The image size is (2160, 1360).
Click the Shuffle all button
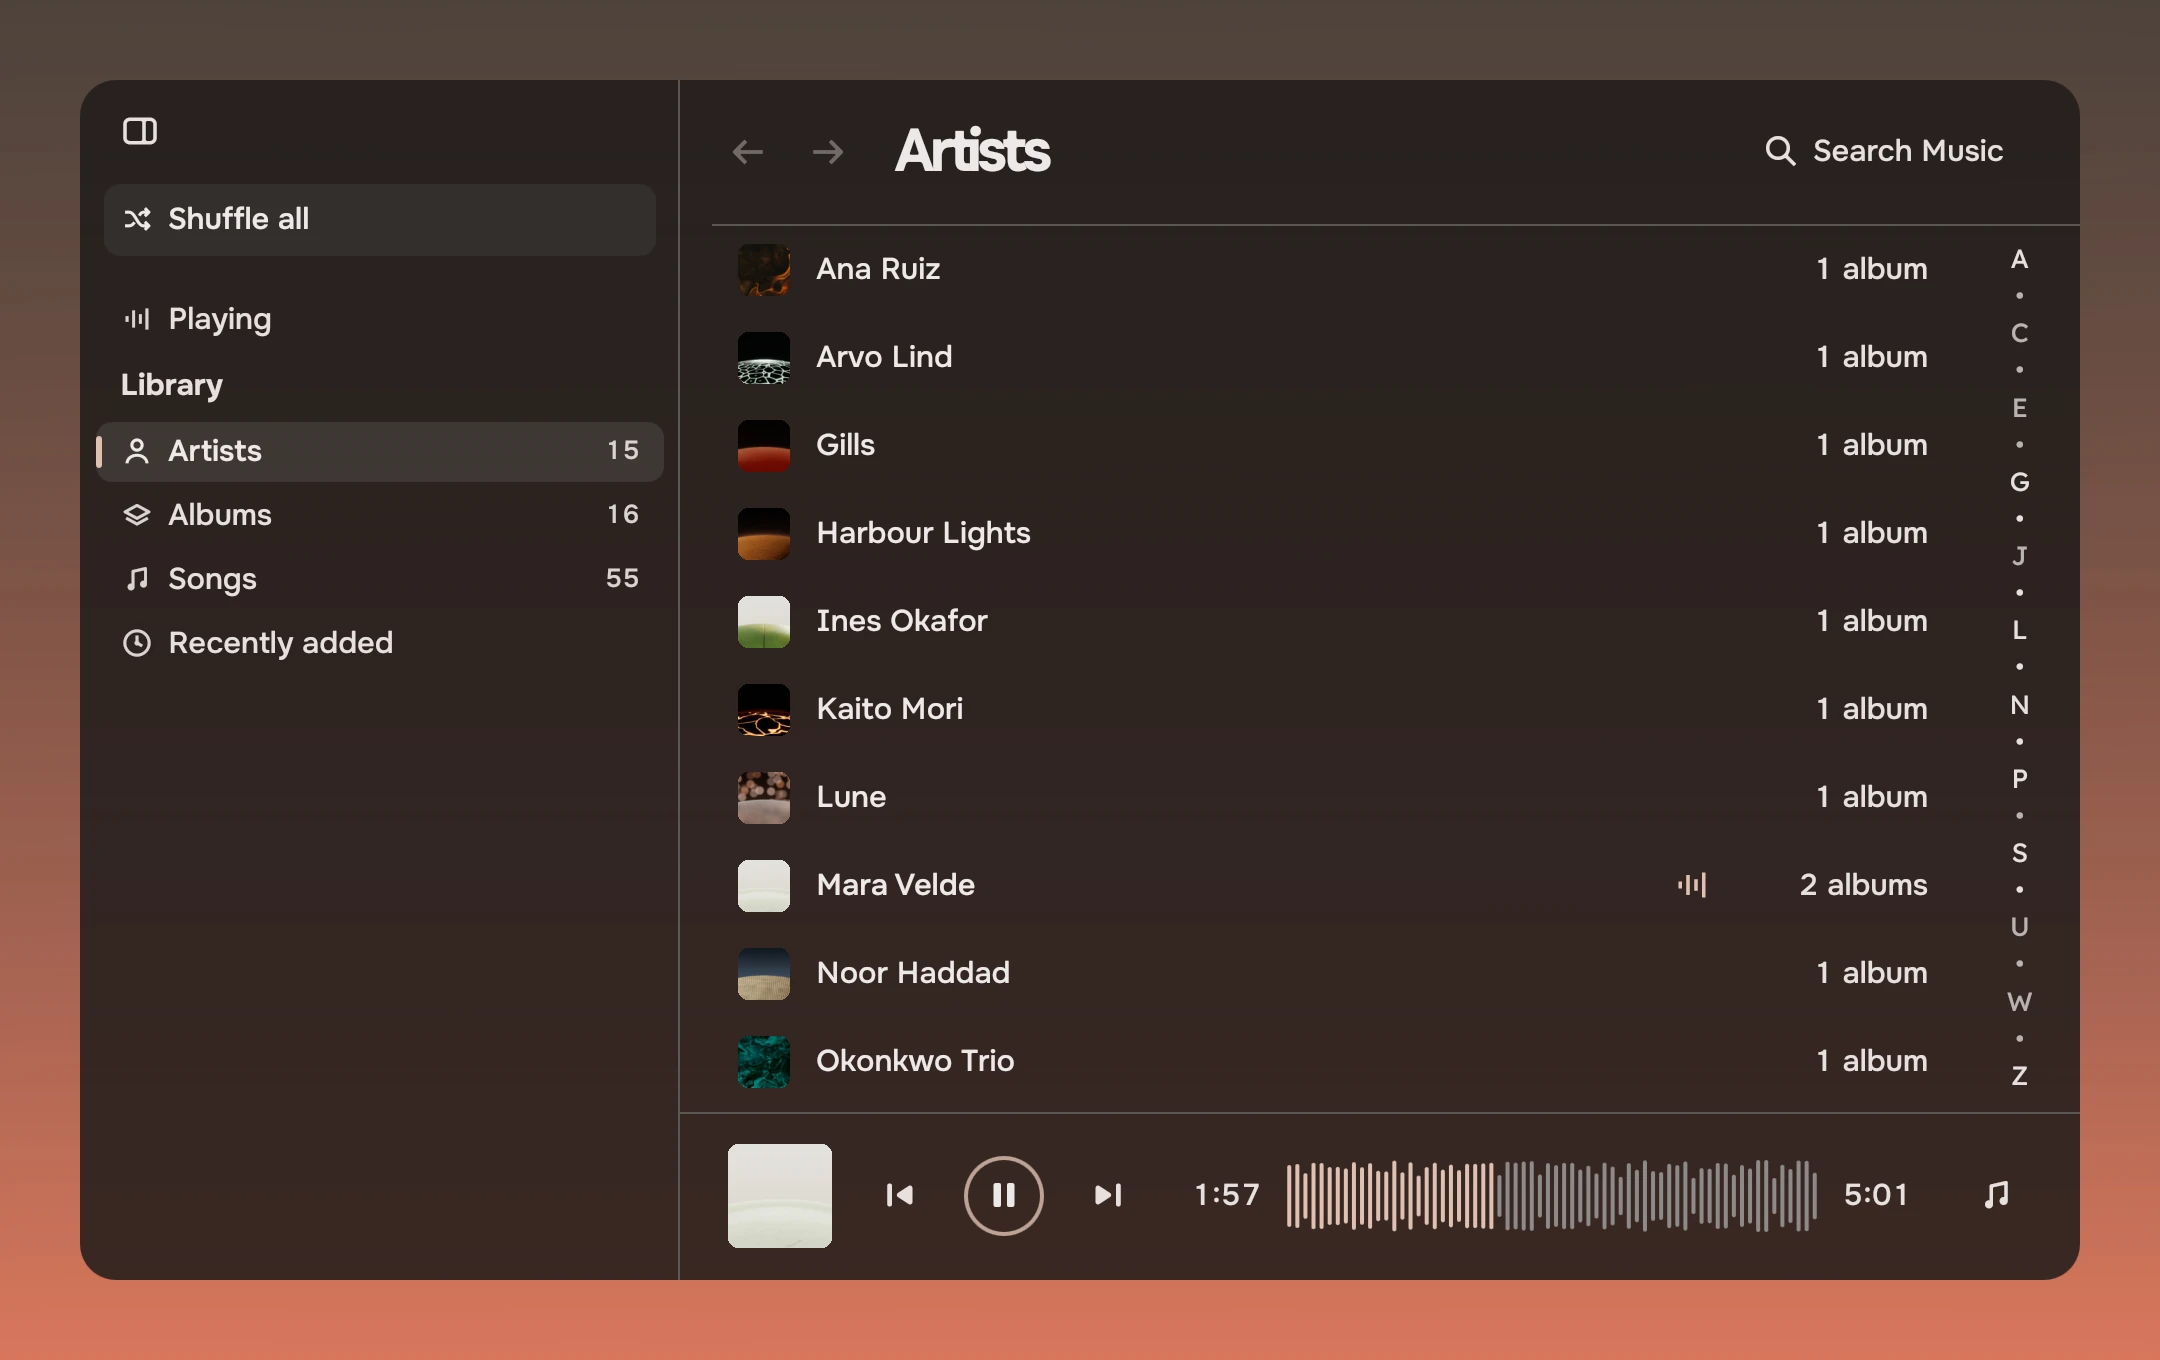380,219
